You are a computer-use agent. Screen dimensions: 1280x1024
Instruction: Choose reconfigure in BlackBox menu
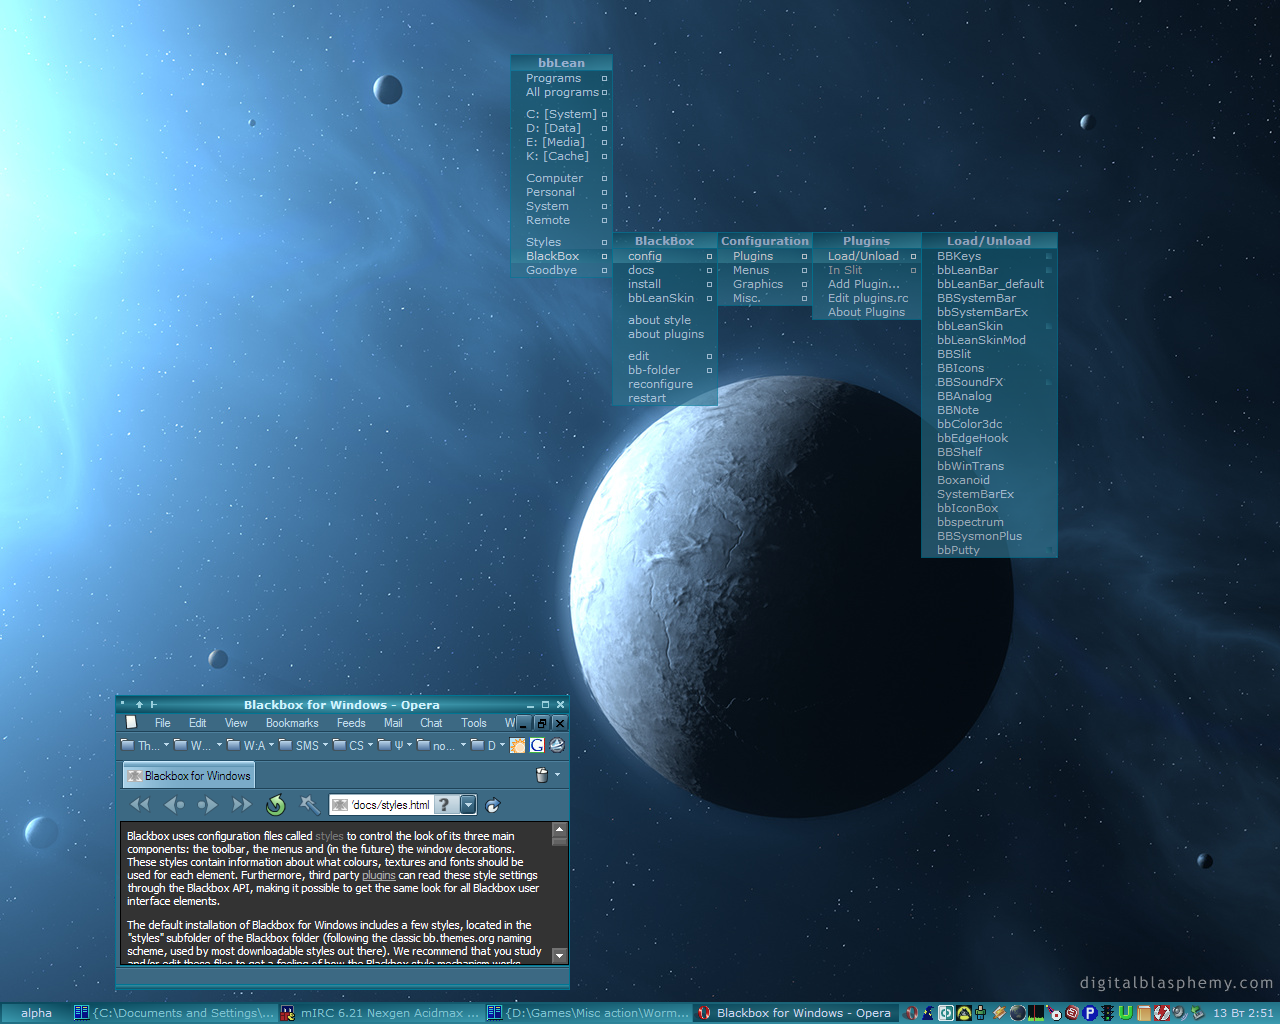[x=665, y=384]
